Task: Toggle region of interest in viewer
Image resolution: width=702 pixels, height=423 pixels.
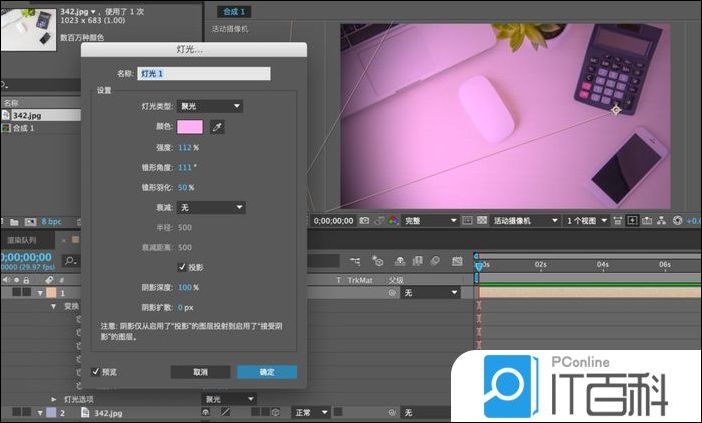Action: coord(467,220)
